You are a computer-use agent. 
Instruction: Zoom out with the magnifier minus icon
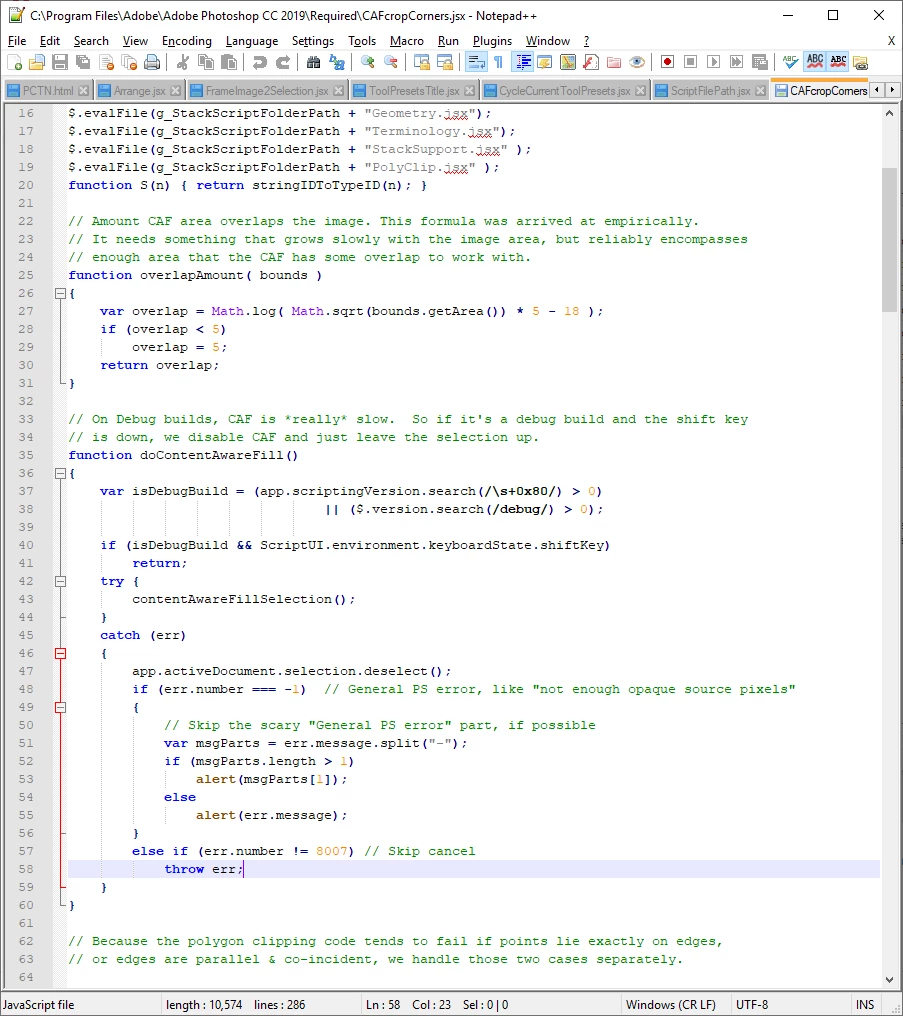pyautogui.click(x=391, y=62)
